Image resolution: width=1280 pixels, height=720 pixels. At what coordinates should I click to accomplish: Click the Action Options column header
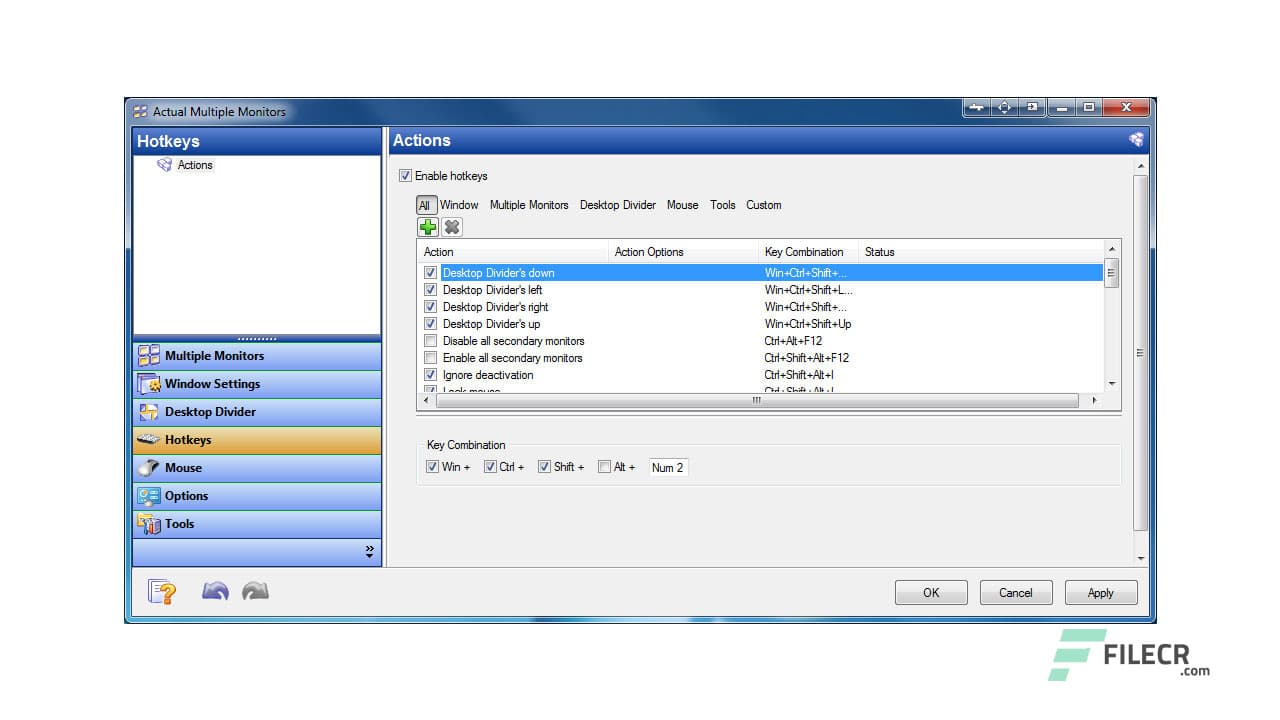[684, 252]
